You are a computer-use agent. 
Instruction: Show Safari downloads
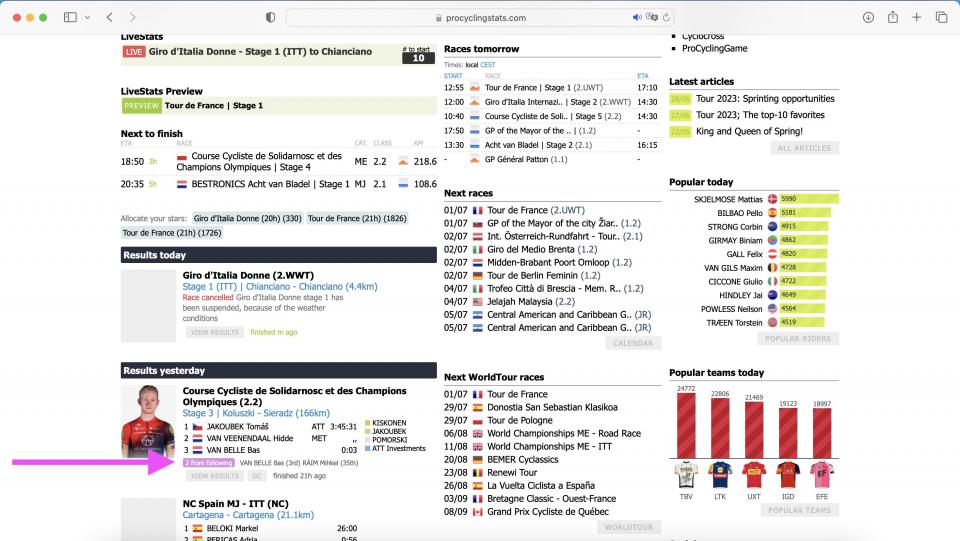(868, 17)
